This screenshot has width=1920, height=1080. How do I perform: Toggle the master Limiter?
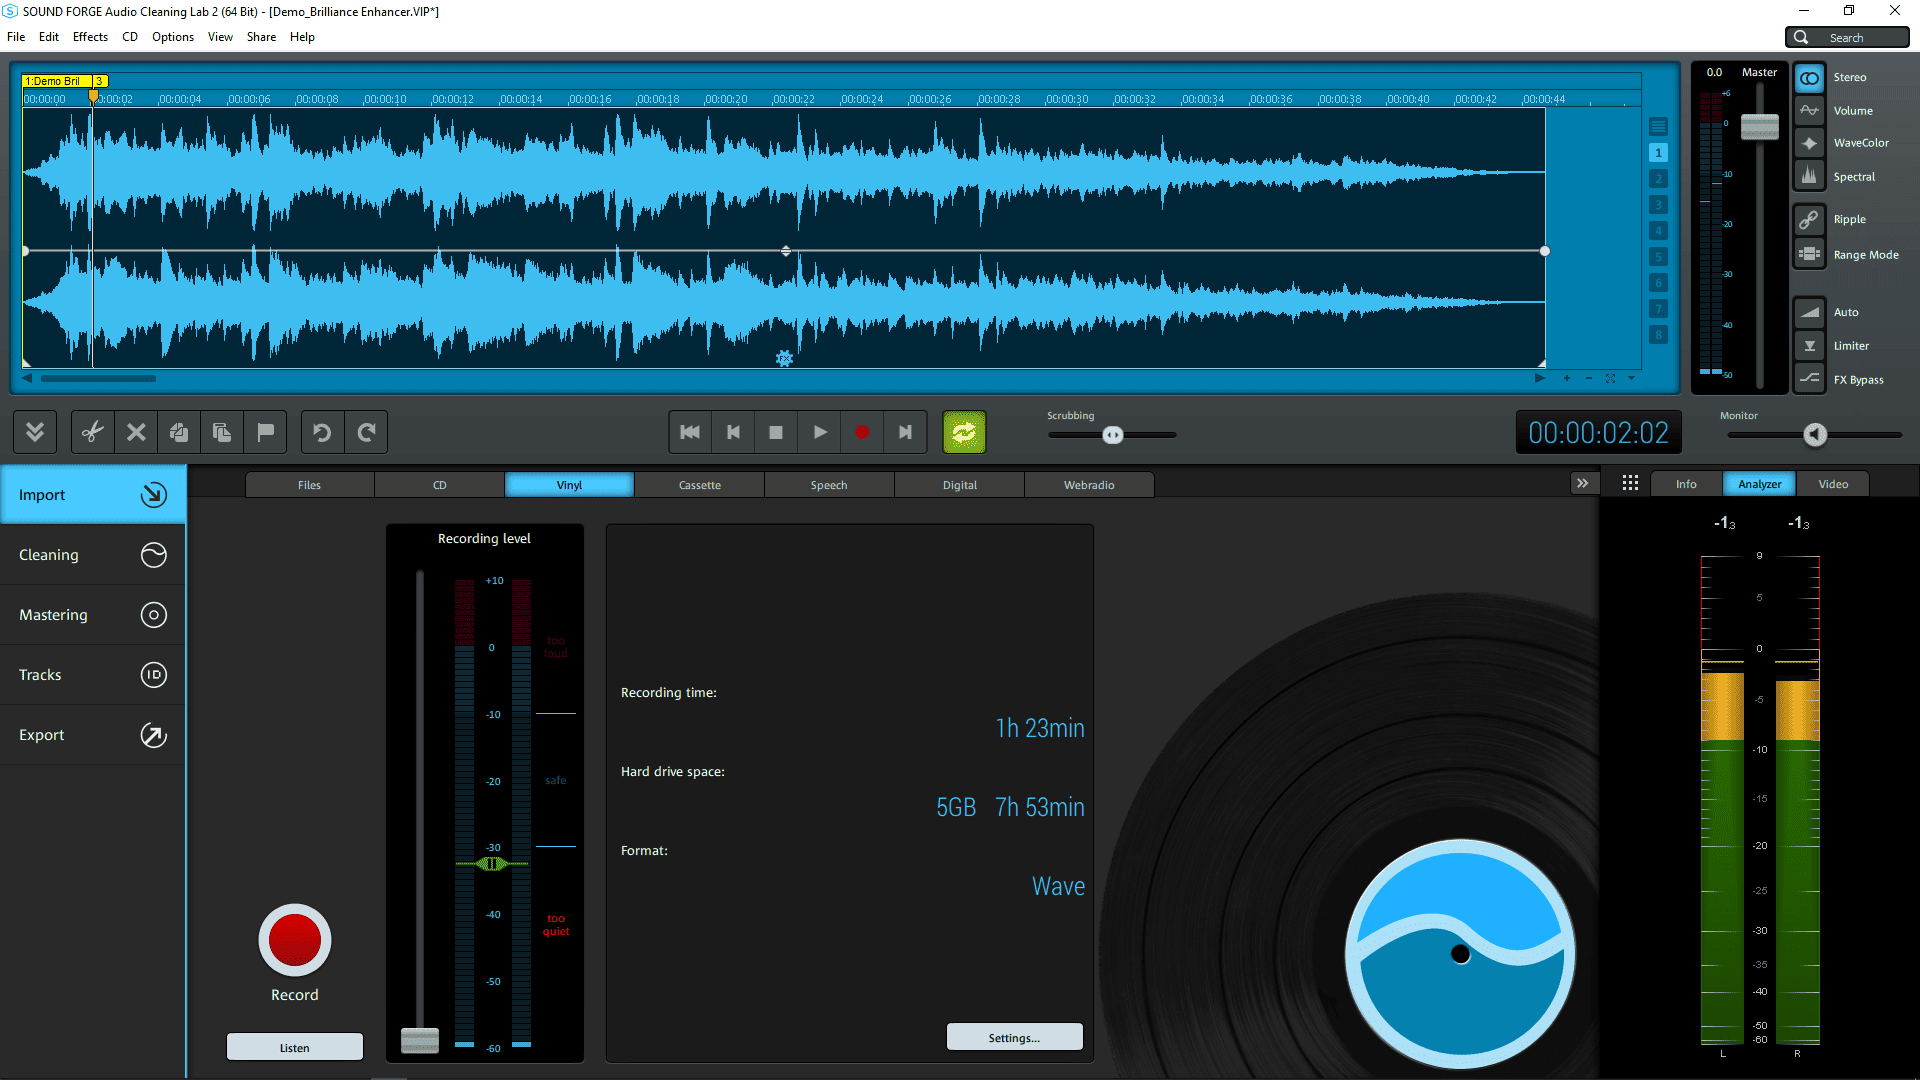point(1809,346)
